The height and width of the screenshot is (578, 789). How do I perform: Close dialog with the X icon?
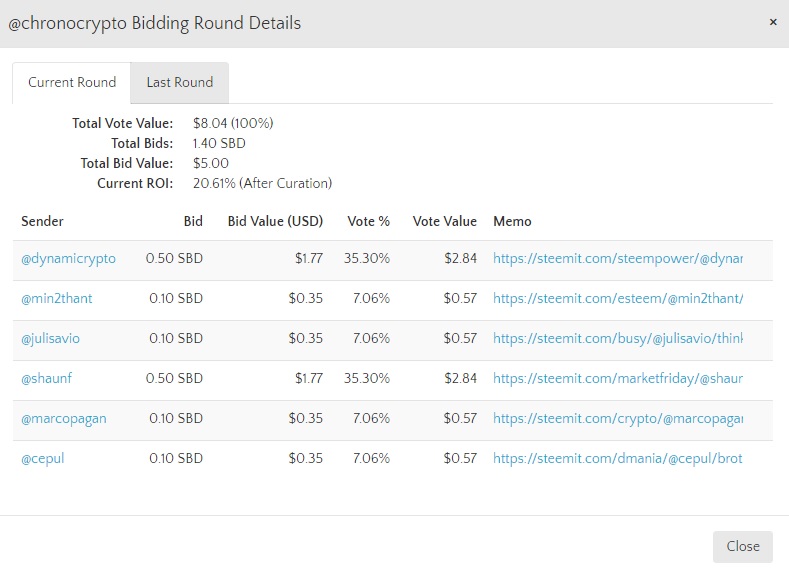pyautogui.click(x=772, y=22)
